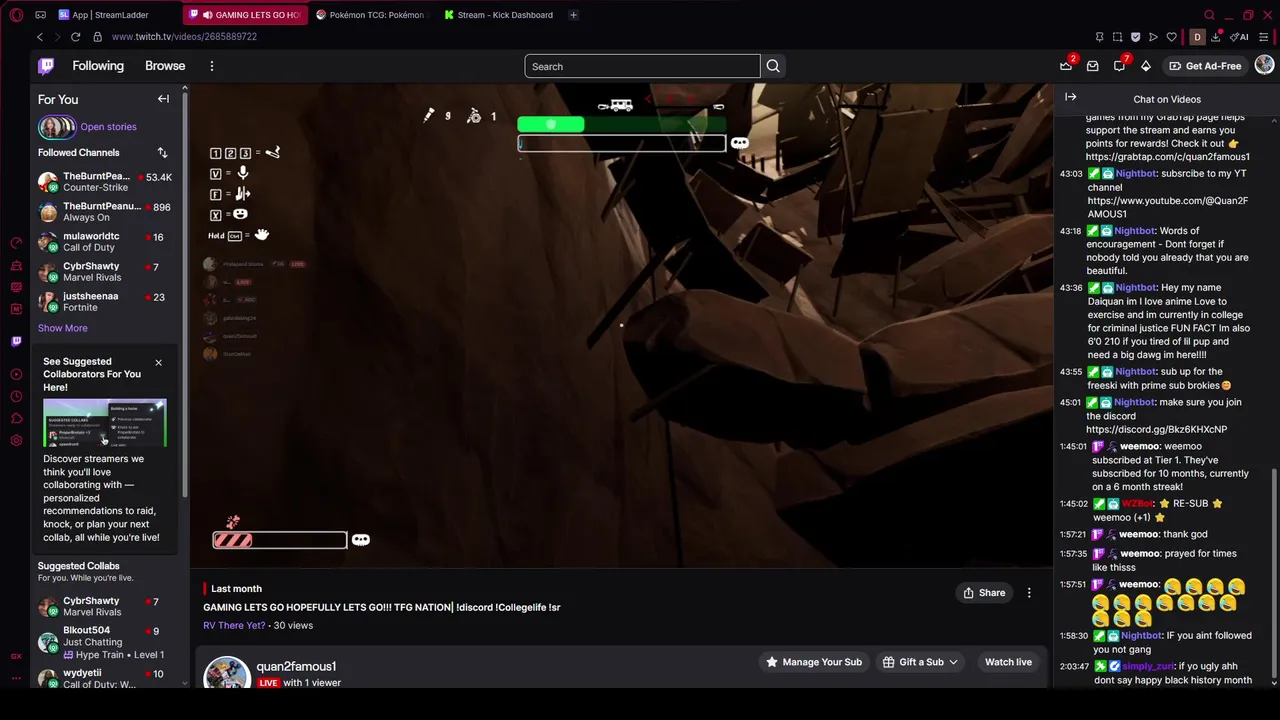Open the ad blocker shield icon

1135,37
